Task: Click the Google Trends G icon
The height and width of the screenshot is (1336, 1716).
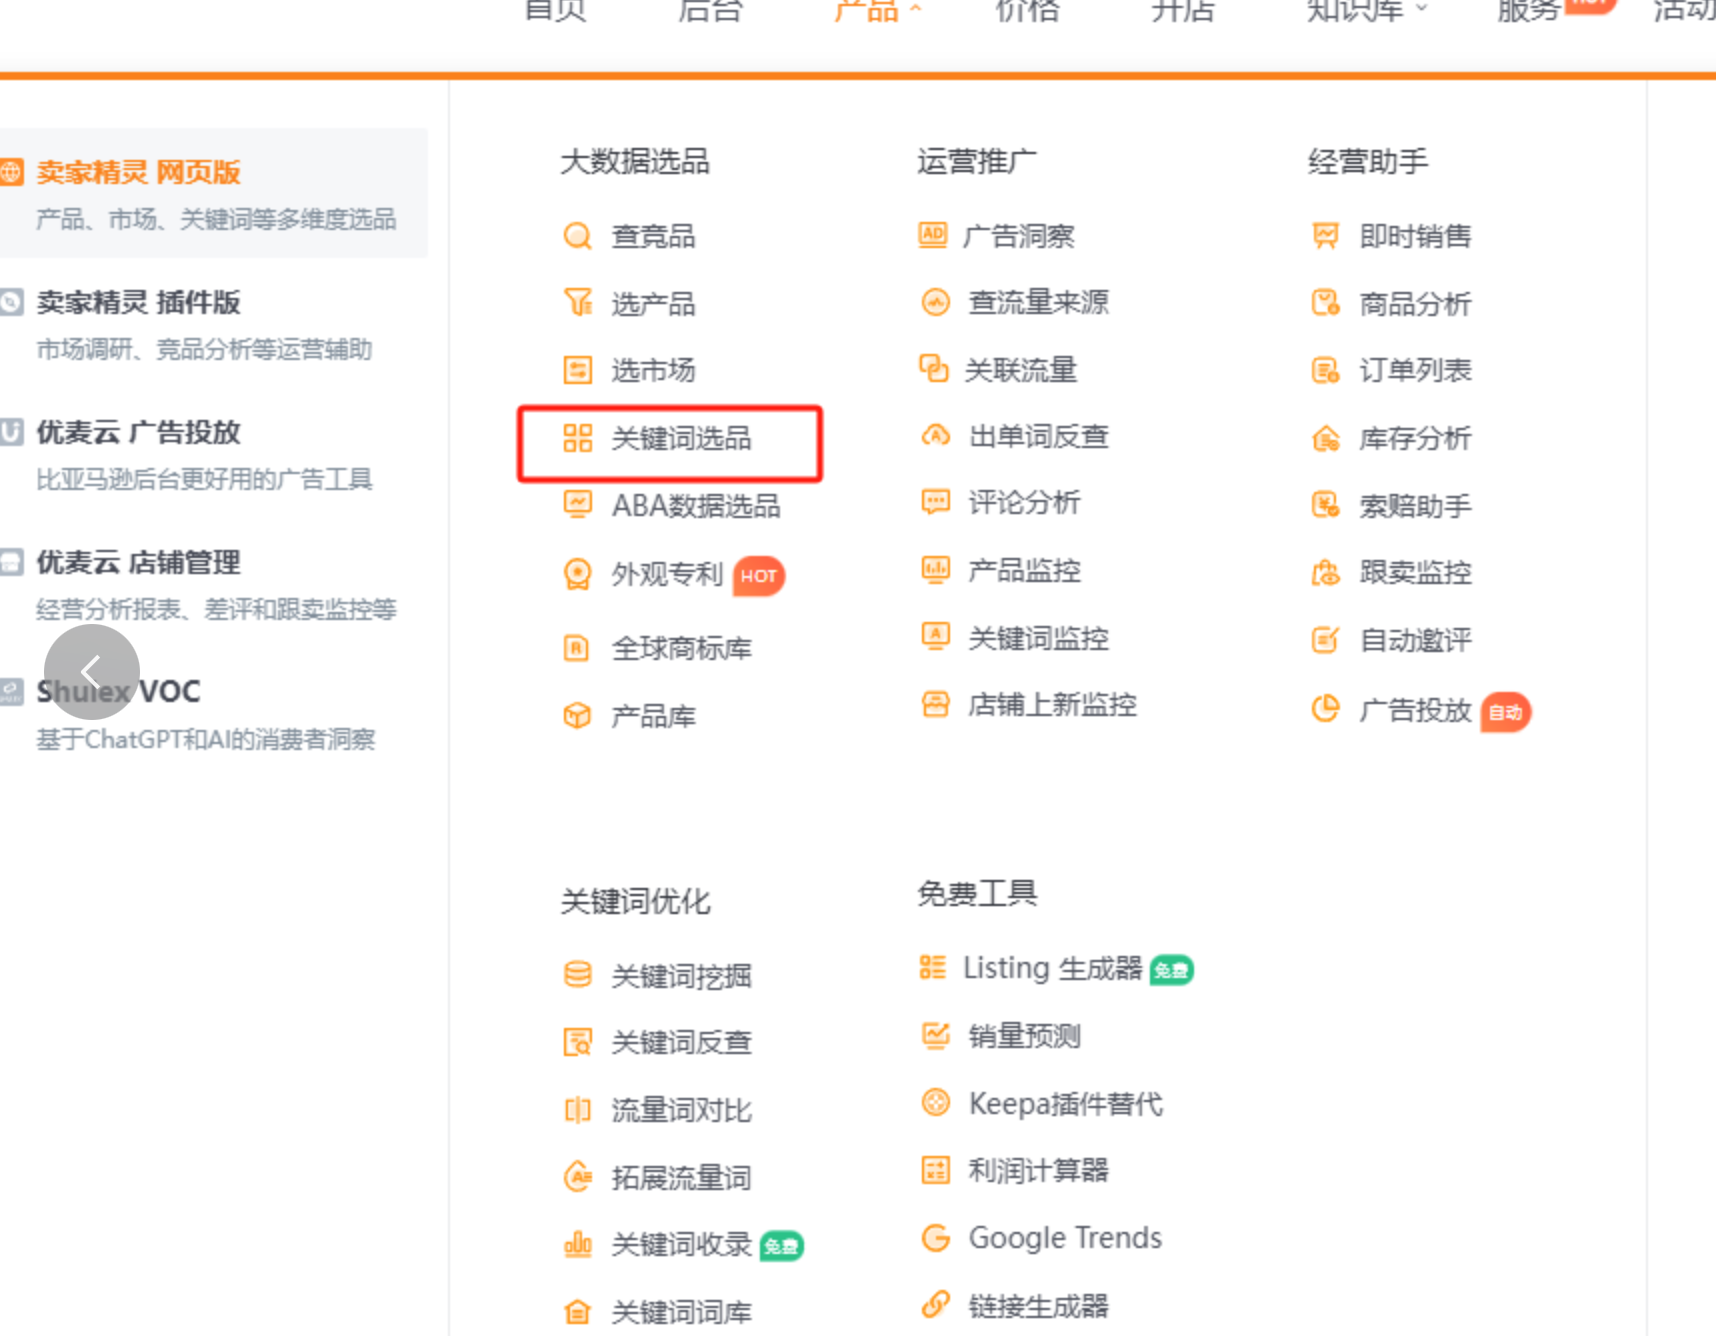Action: (x=935, y=1238)
